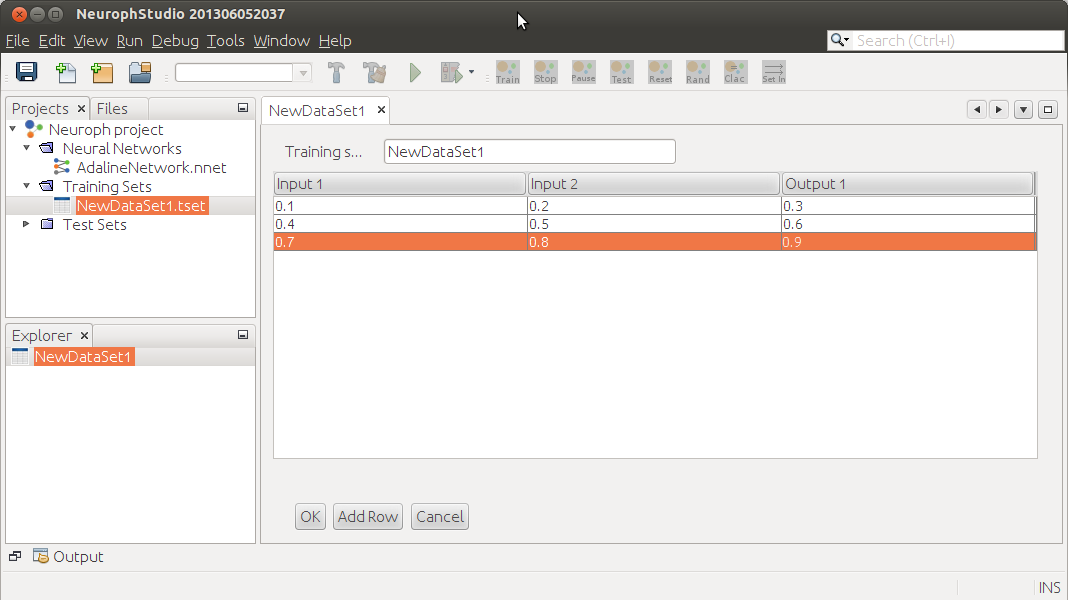Click the Stop training icon
The width and height of the screenshot is (1068, 600).
click(x=545, y=72)
